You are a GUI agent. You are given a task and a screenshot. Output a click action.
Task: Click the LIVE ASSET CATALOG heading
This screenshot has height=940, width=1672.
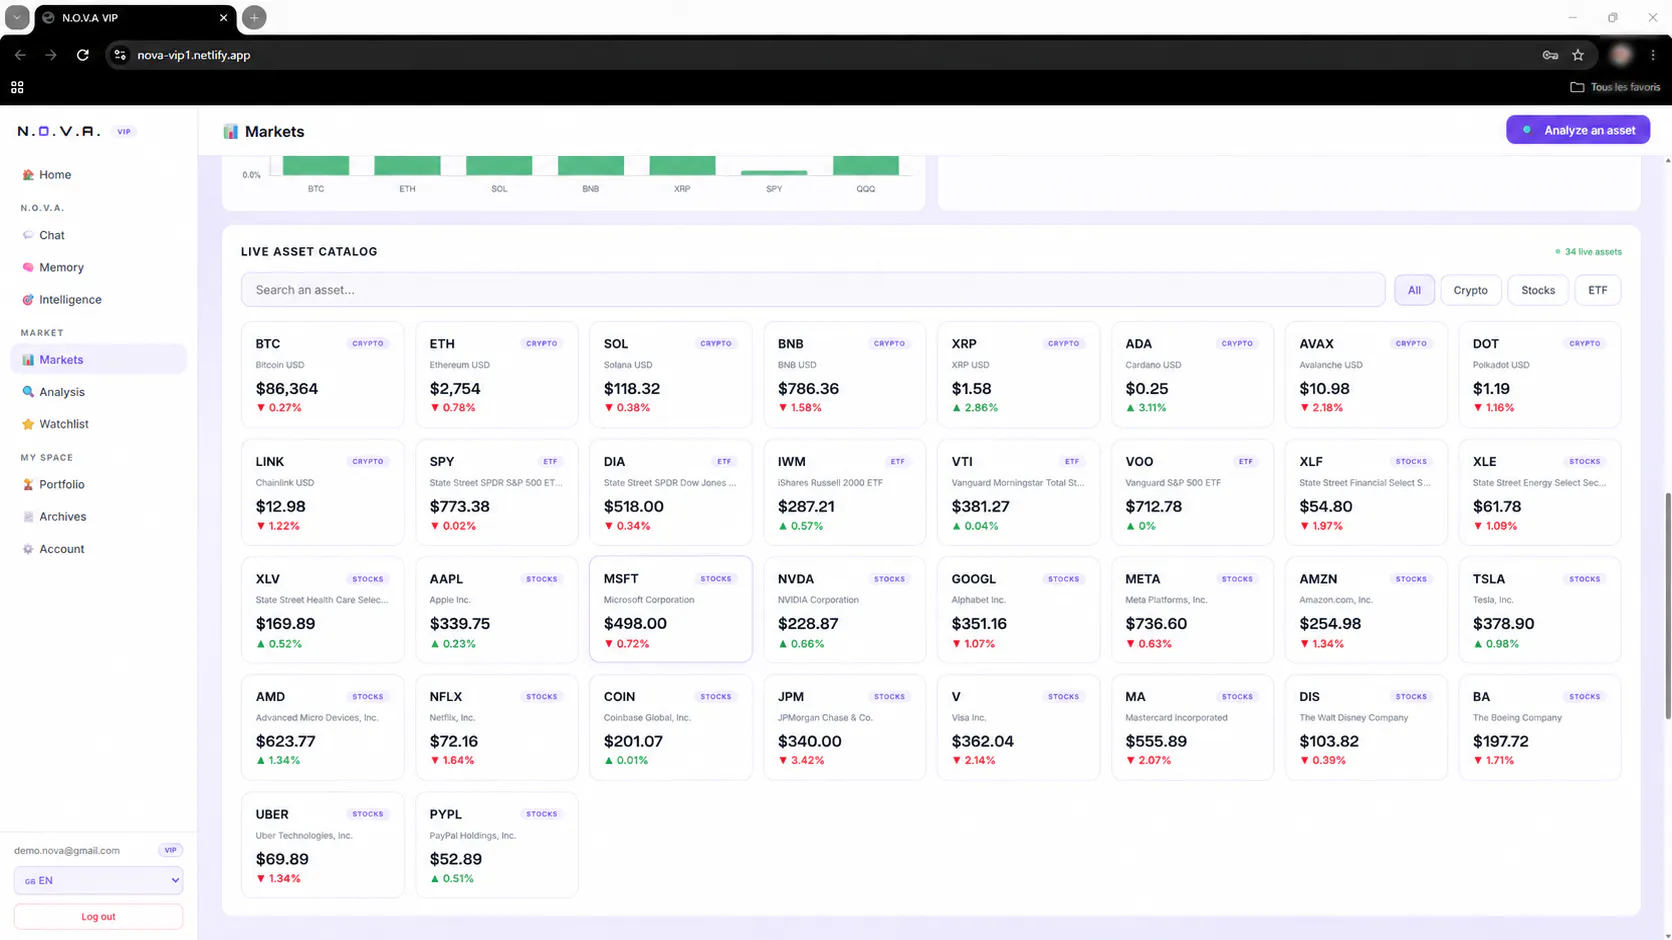pyautogui.click(x=309, y=252)
